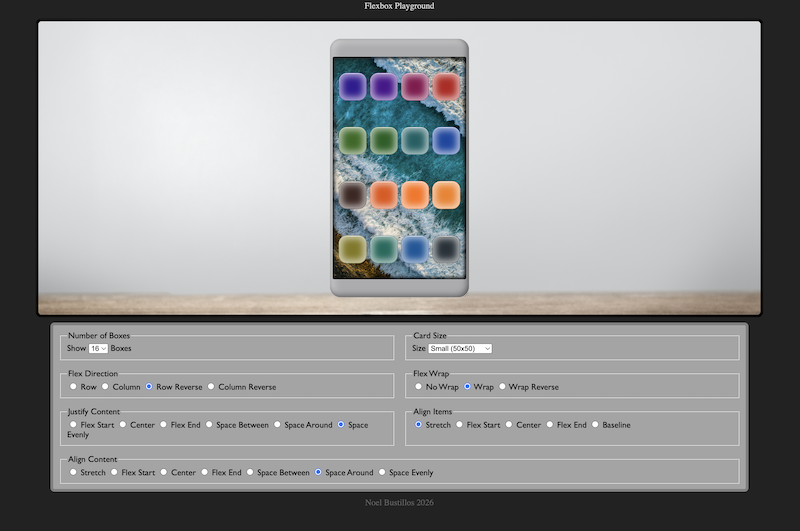
Task: Click the Noel Bustillos 2026 footer text
Action: point(399,502)
